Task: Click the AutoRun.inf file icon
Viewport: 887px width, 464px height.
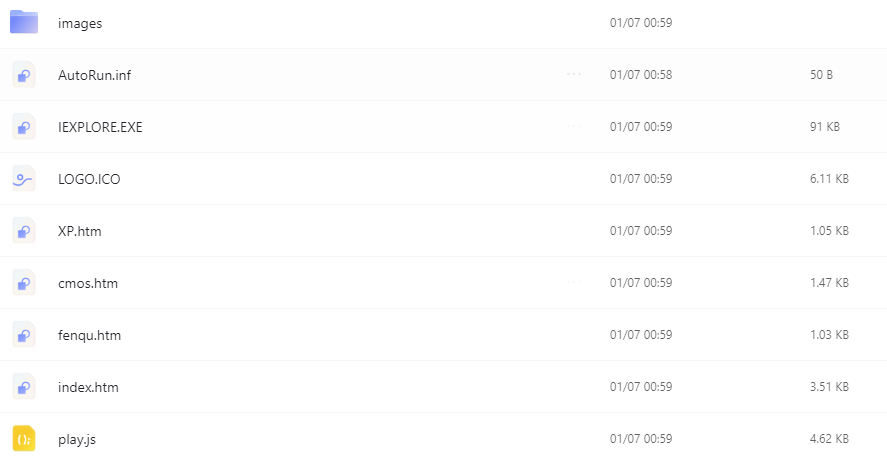Action: 24,75
